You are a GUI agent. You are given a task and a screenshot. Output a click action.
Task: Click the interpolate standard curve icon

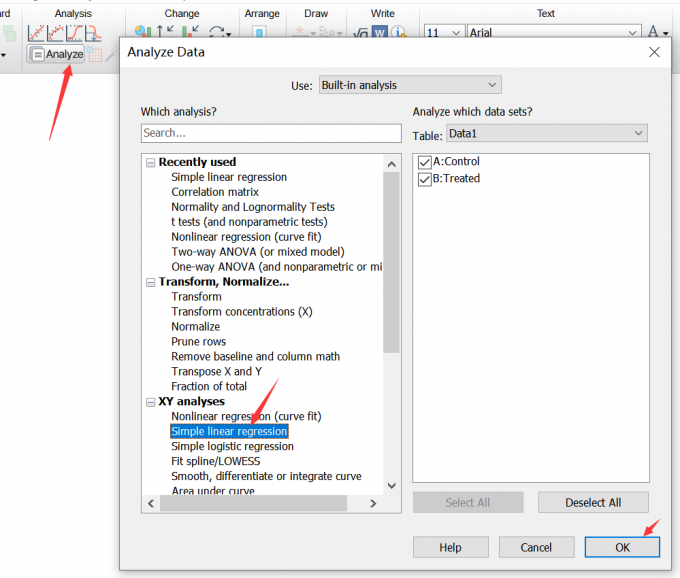point(93,33)
